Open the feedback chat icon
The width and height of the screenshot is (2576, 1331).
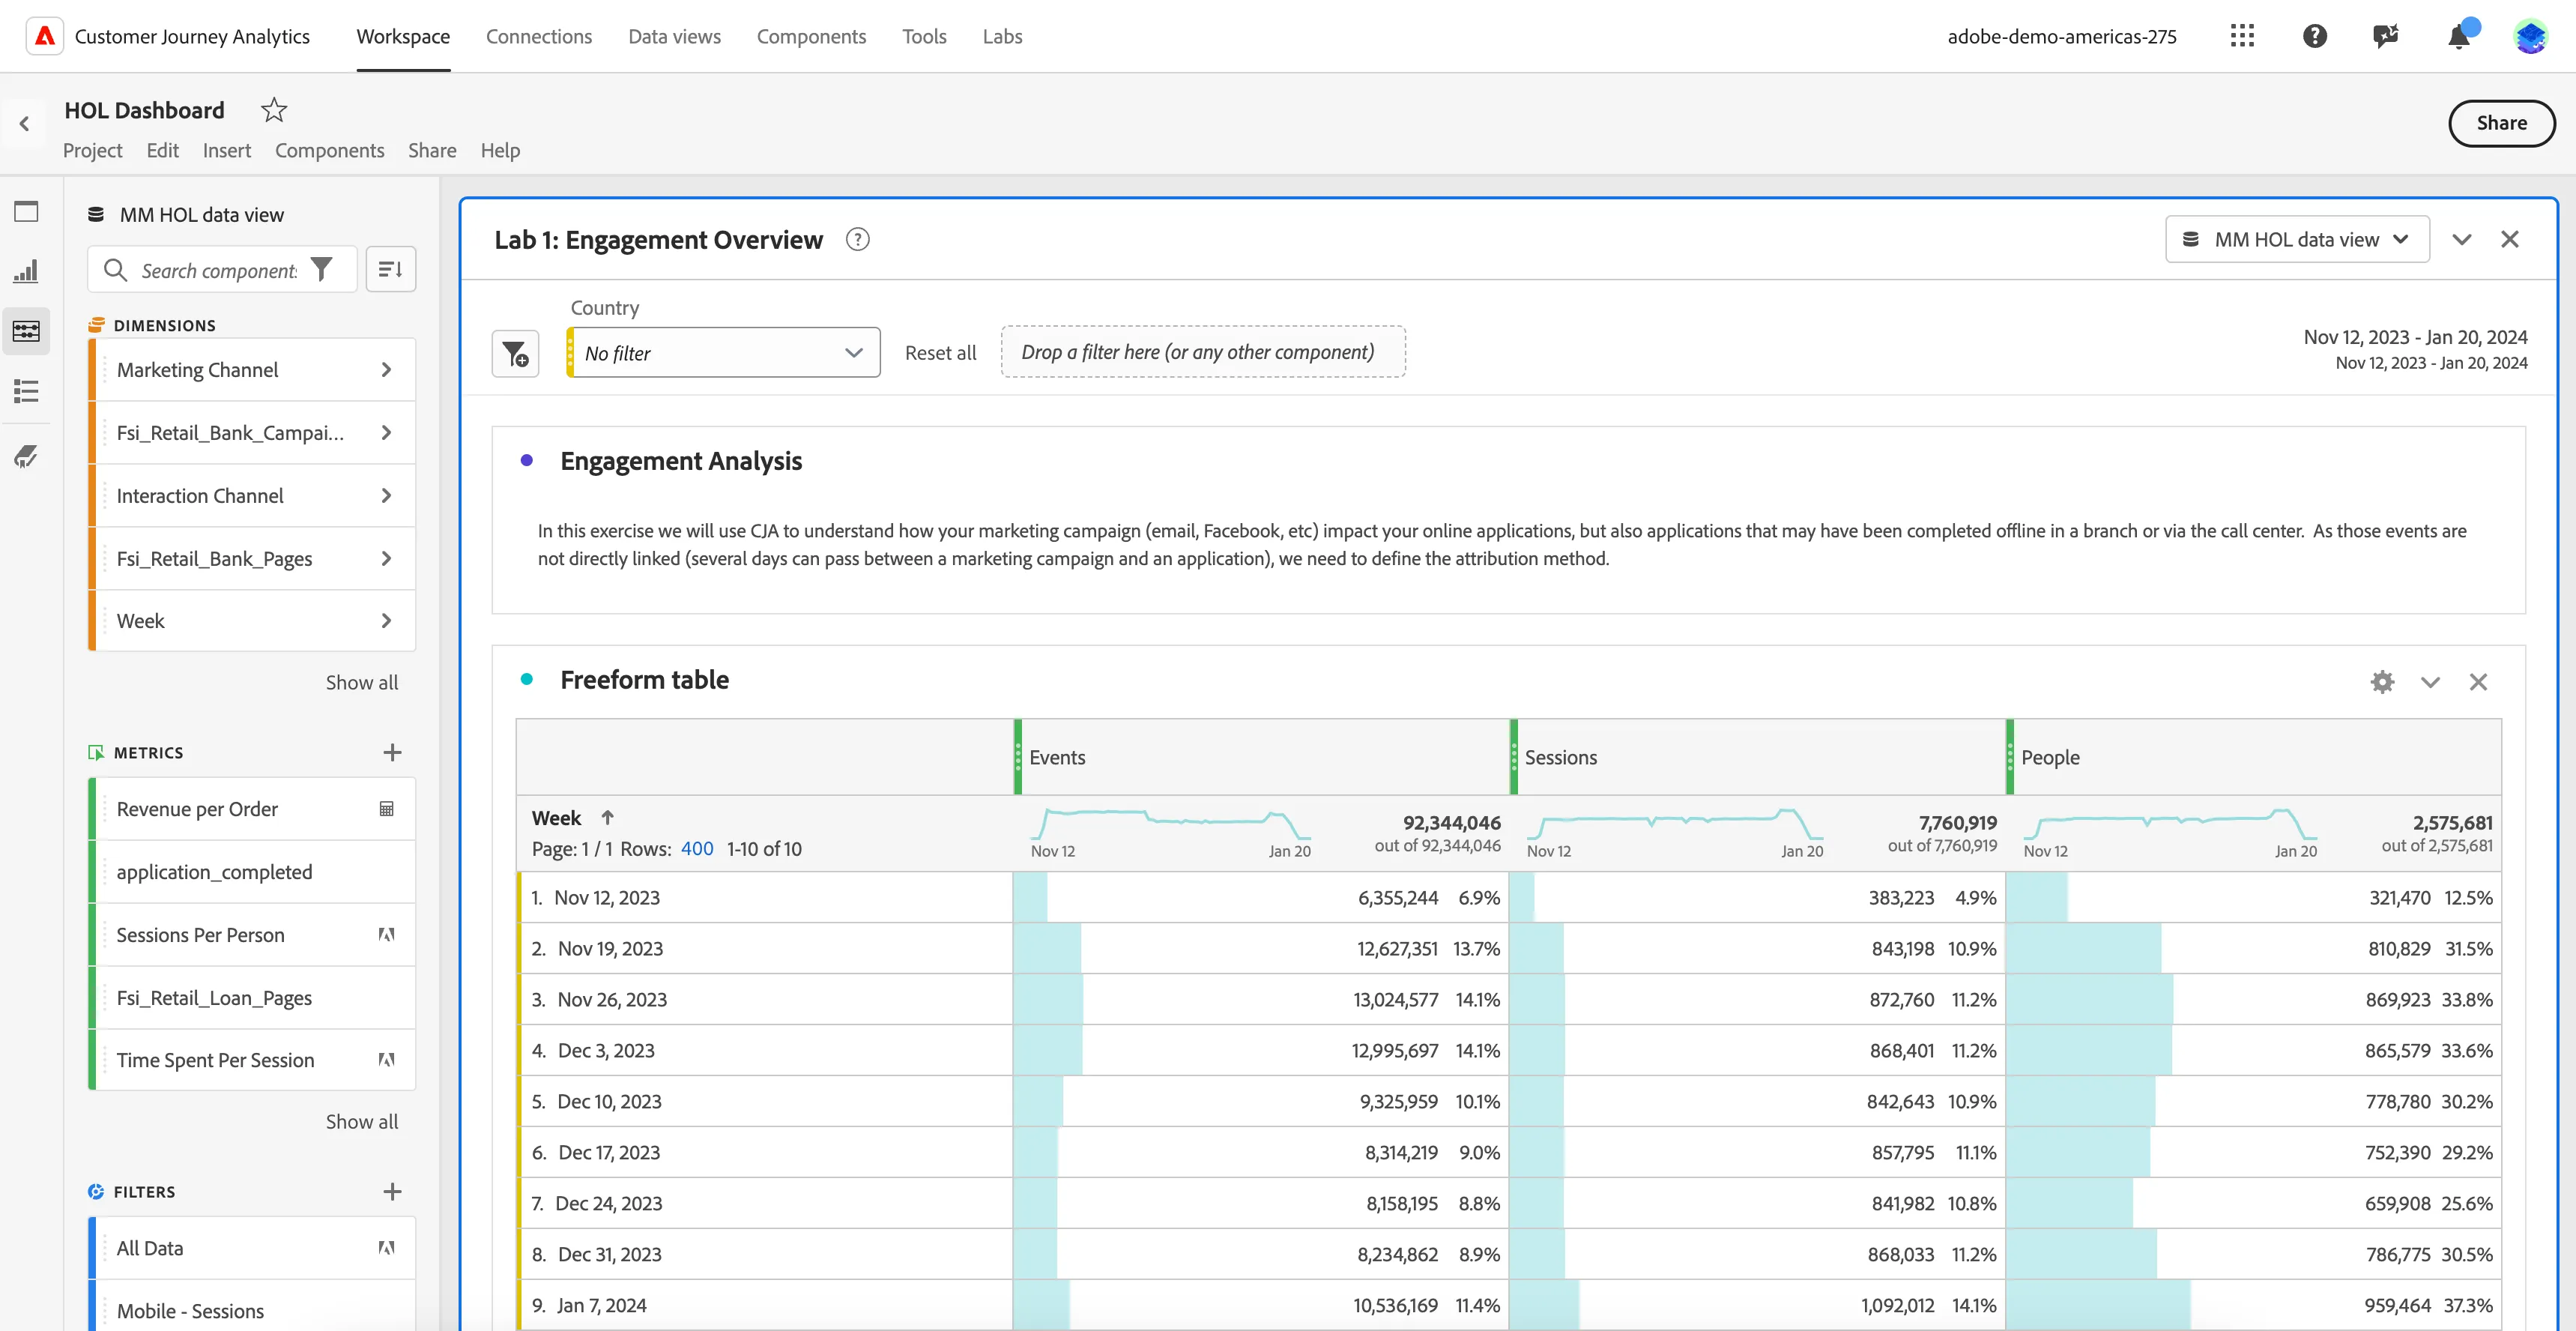pos(2386,36)
